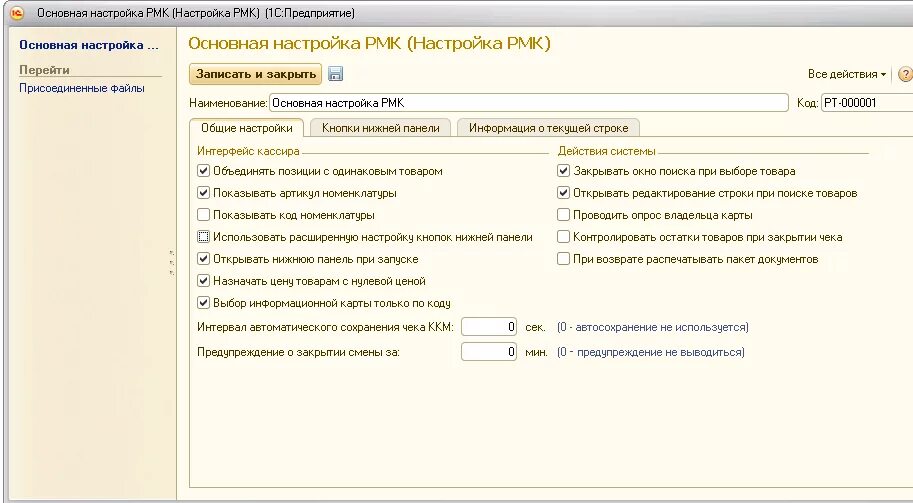This screenshot has width=913, height=503.
Task: Click the Код field PT-000001
Action: click(x=867, y=103)
